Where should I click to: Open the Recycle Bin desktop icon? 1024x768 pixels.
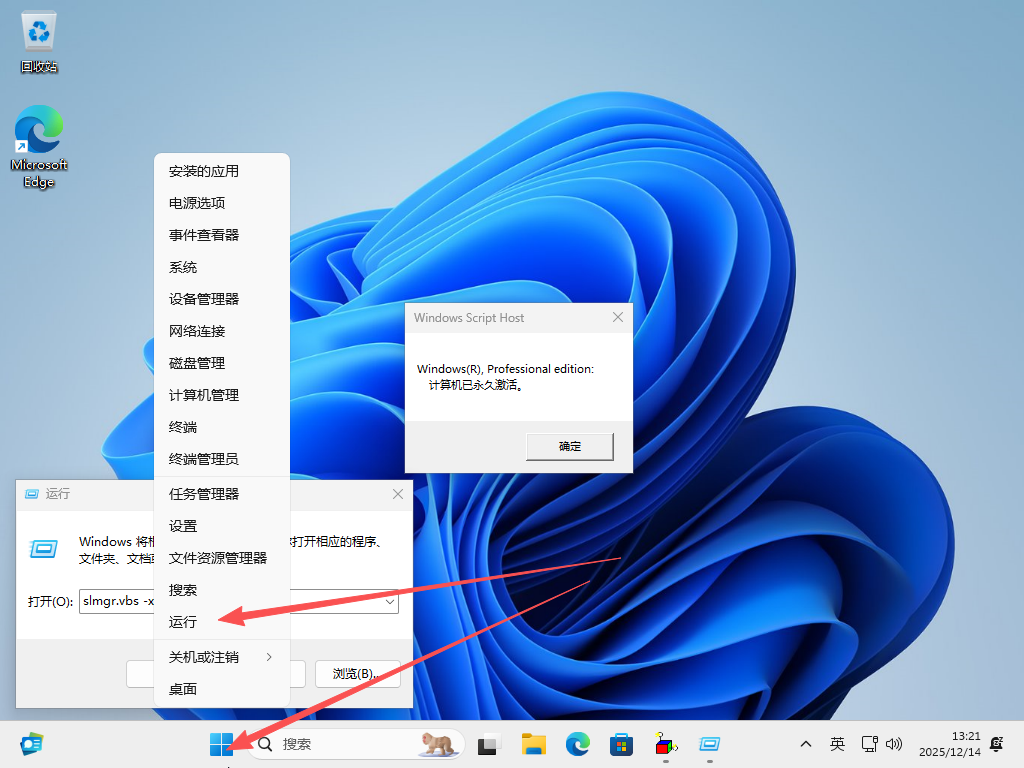coord(39,42)
